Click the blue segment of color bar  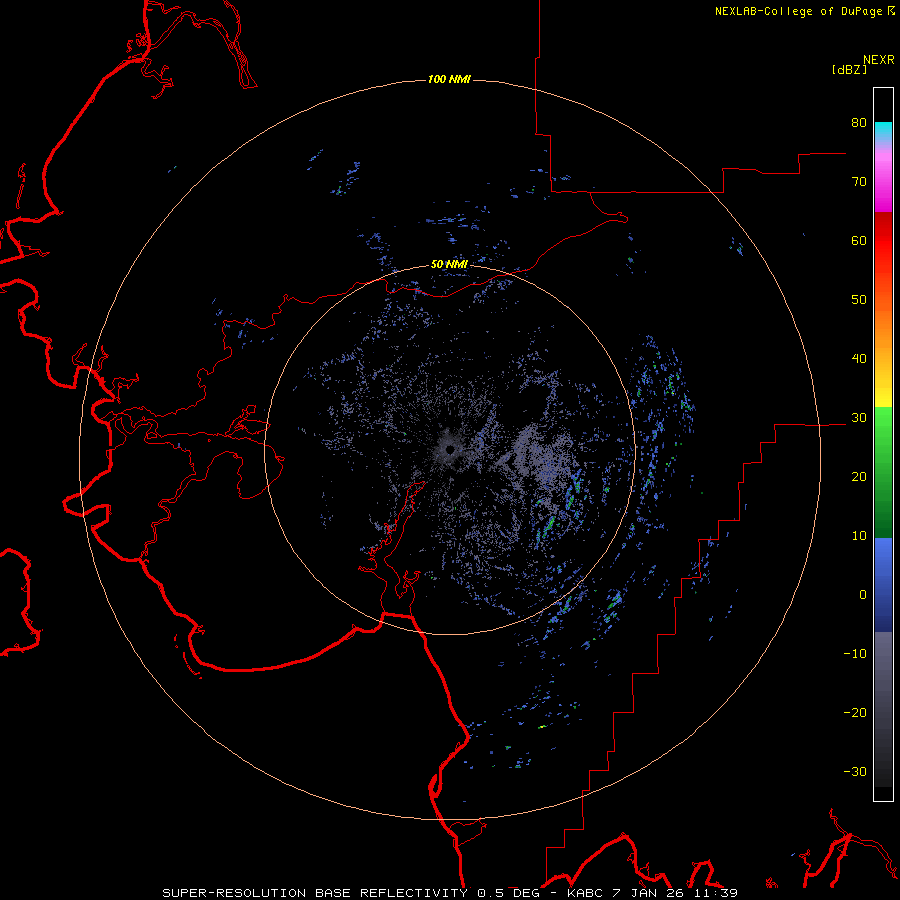pyautogui.click(x=883, y=585)
